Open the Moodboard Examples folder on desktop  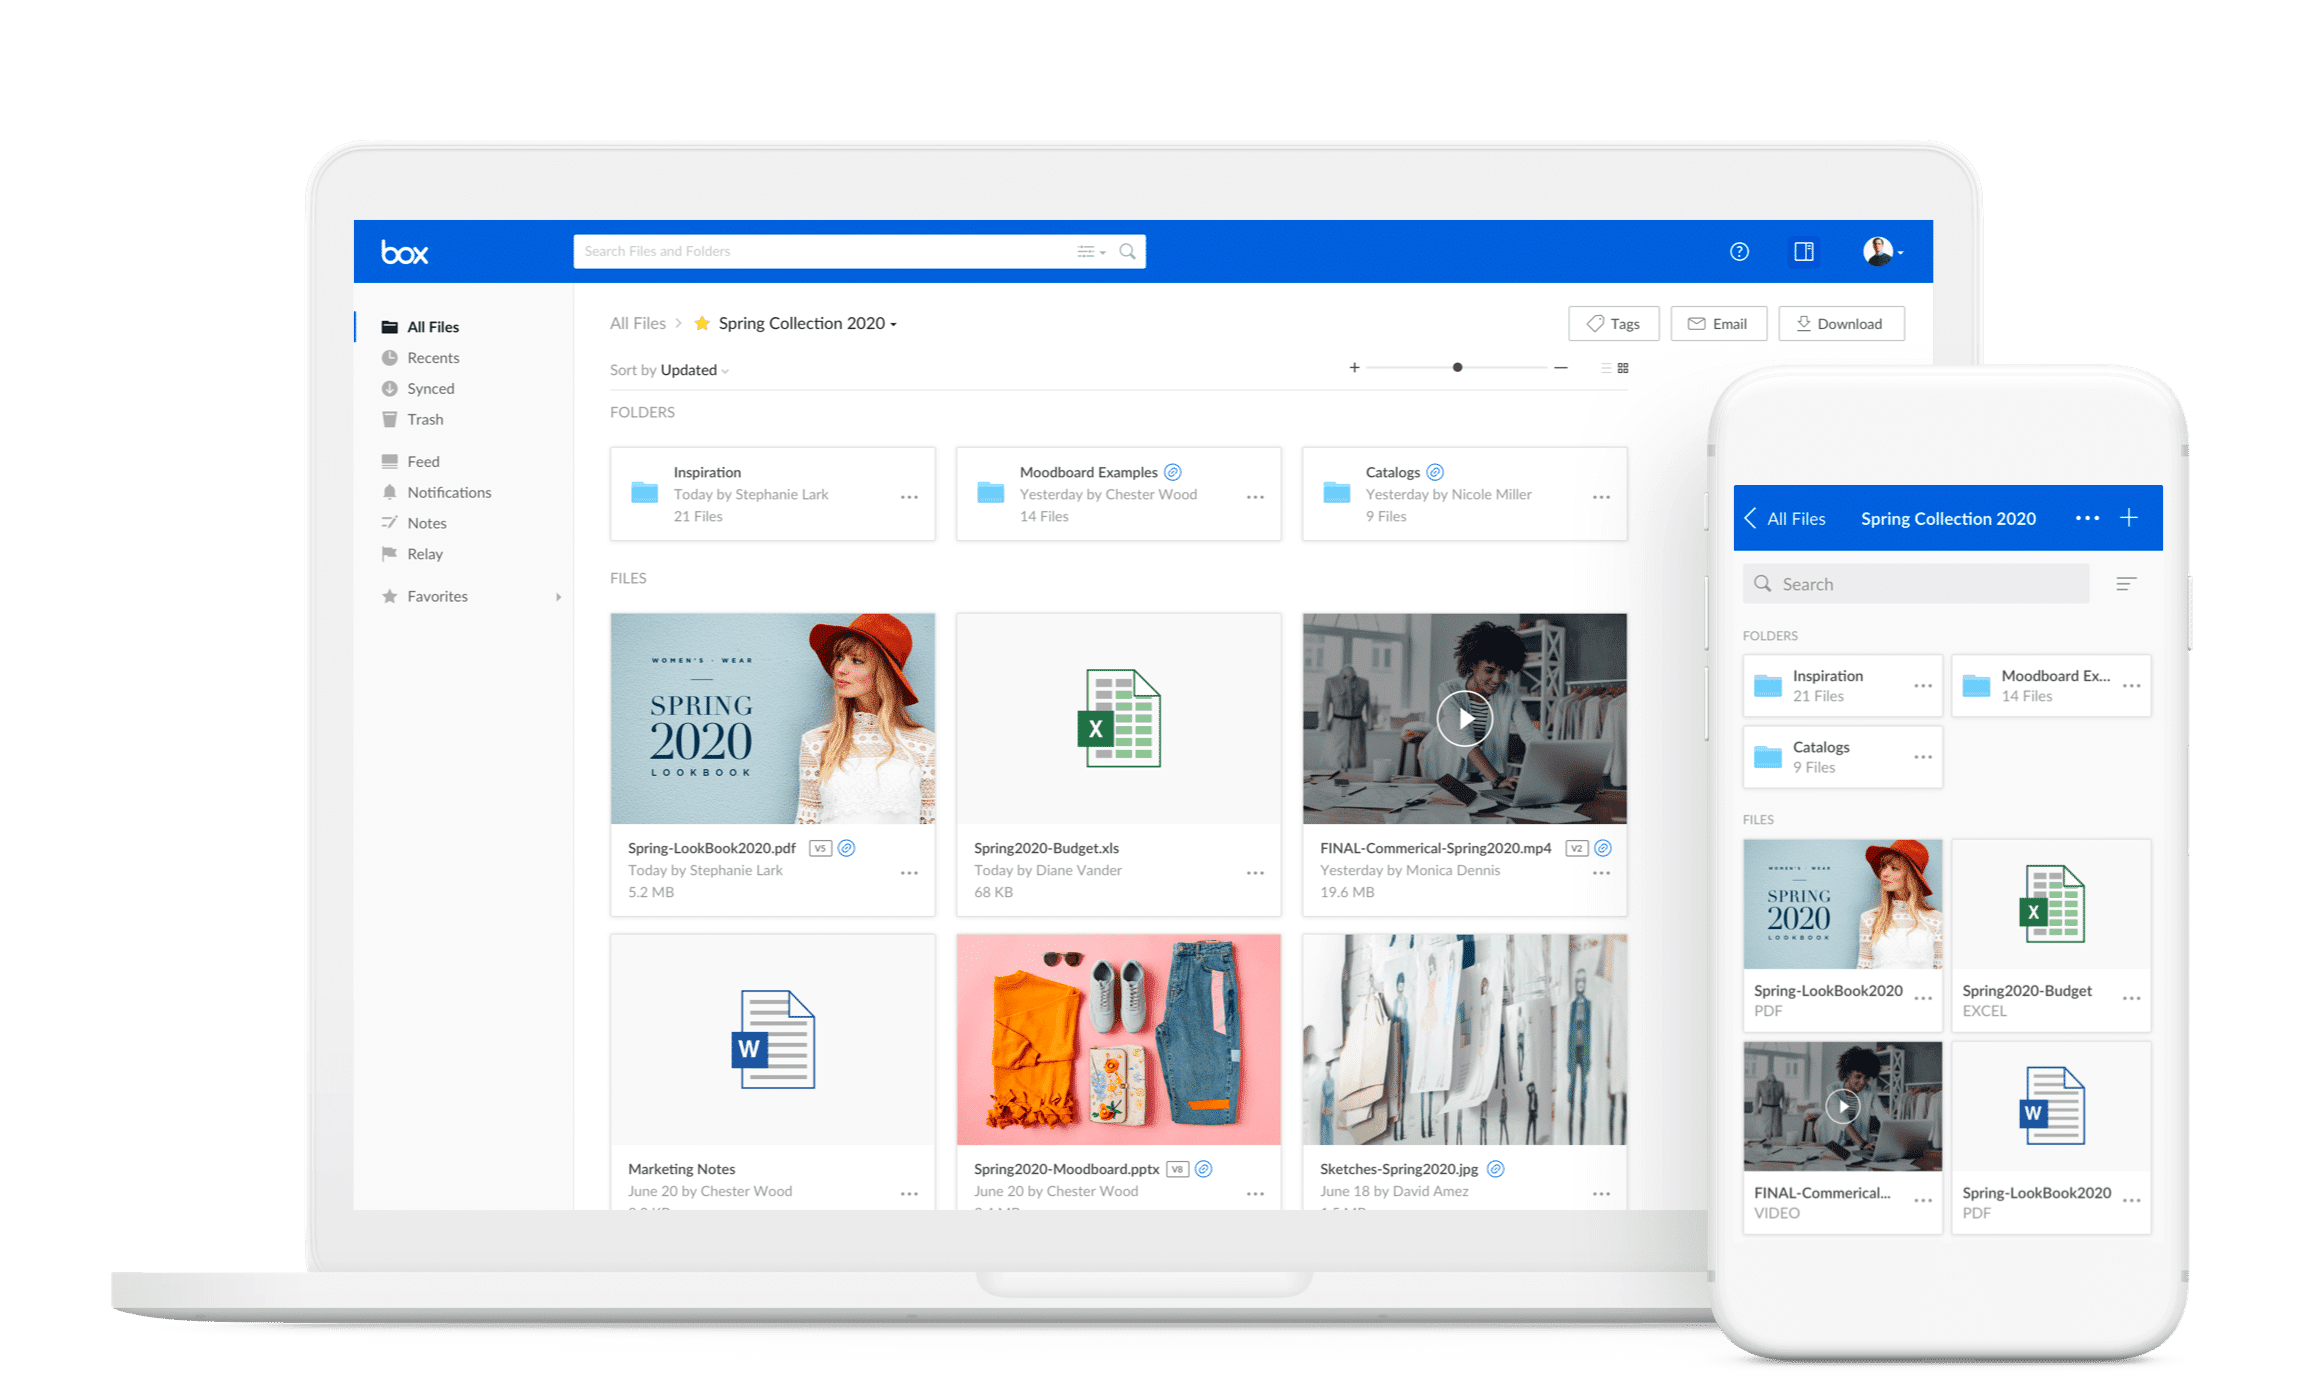1119,494
